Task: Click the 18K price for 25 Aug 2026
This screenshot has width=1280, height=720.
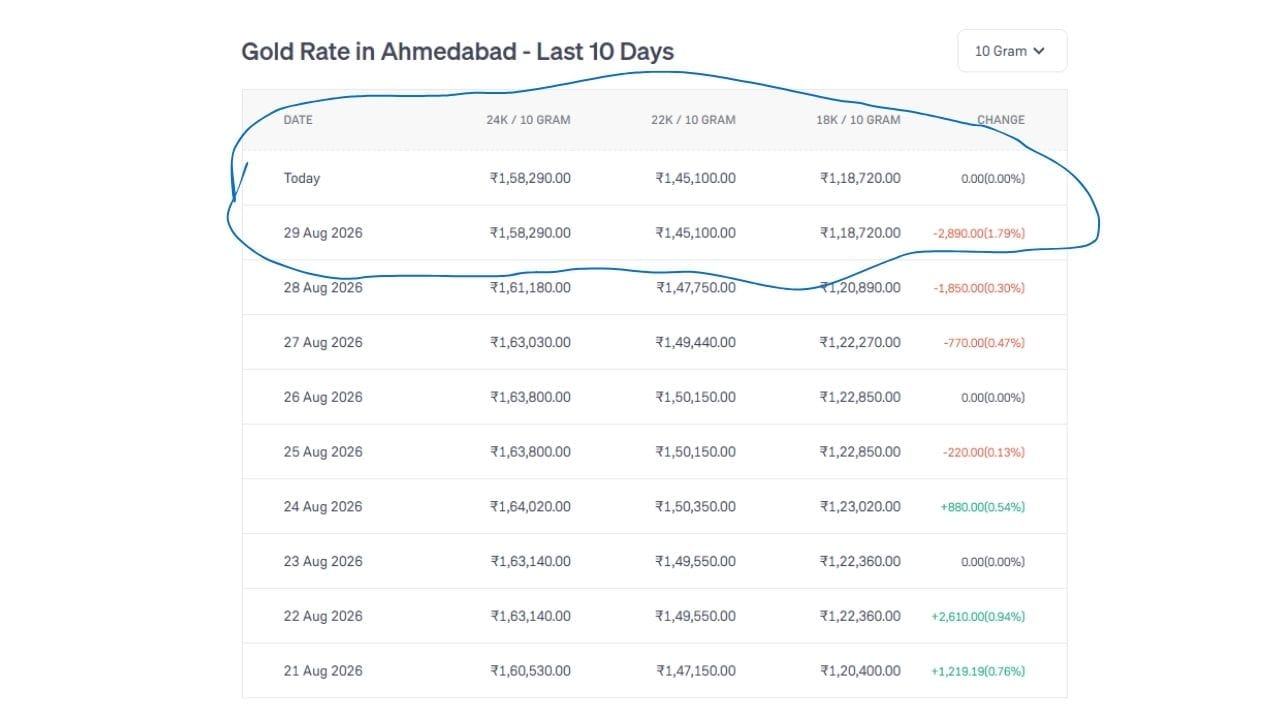Action: (x=860, y=452)
